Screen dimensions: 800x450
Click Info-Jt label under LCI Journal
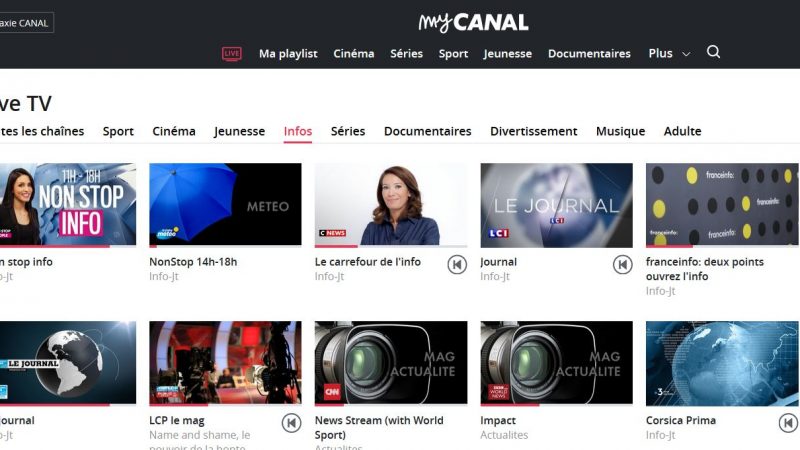point(495,277)
